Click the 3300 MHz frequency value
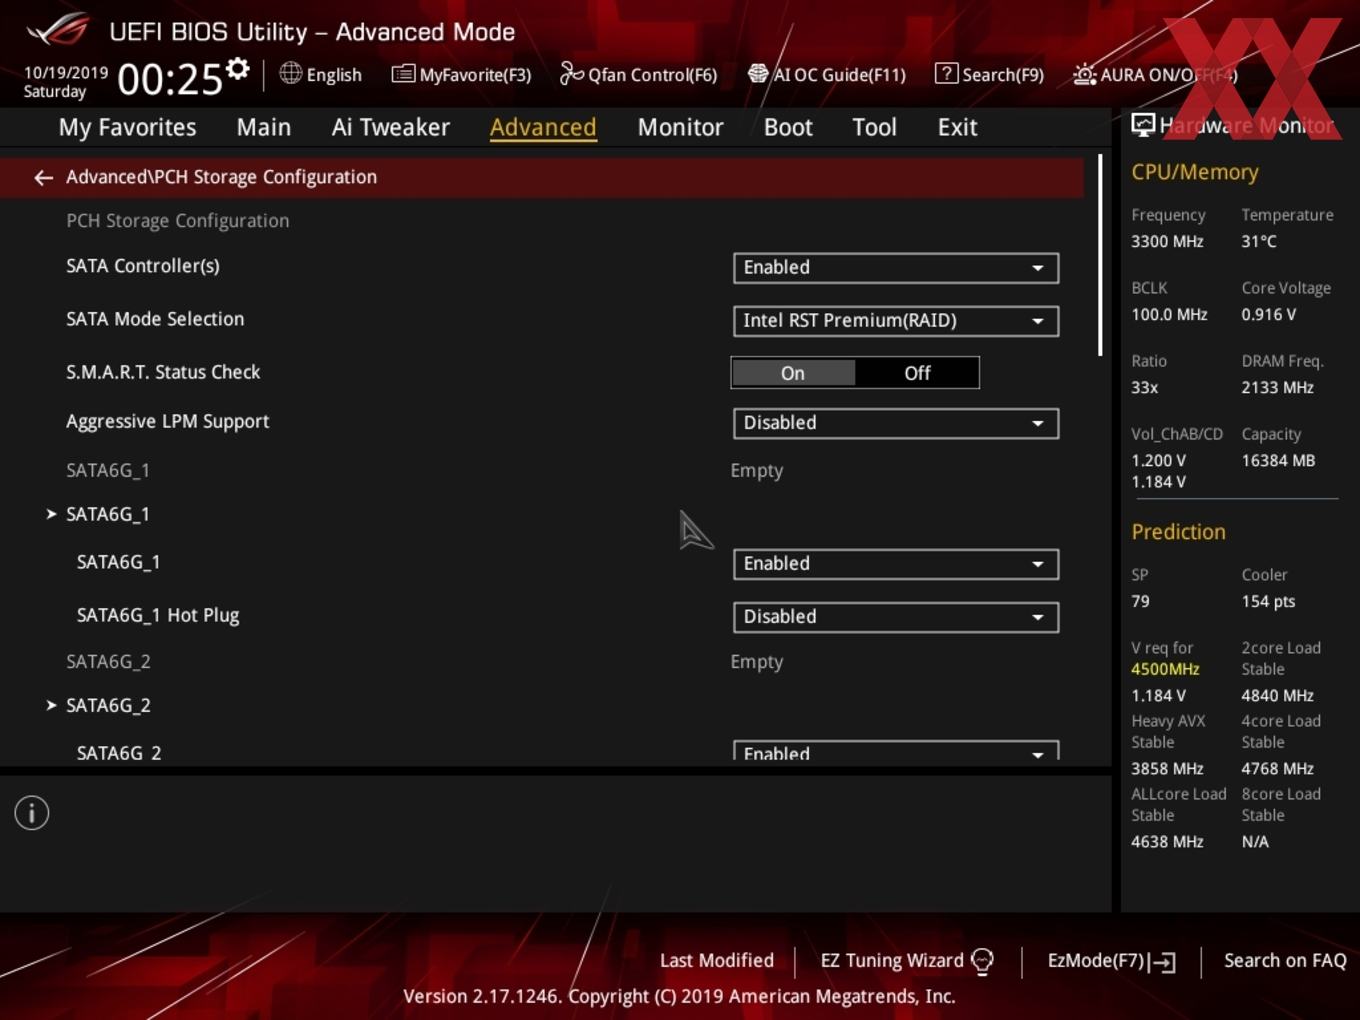Viewport: 1360px width, 1020px height. [x=1167, y=241]
